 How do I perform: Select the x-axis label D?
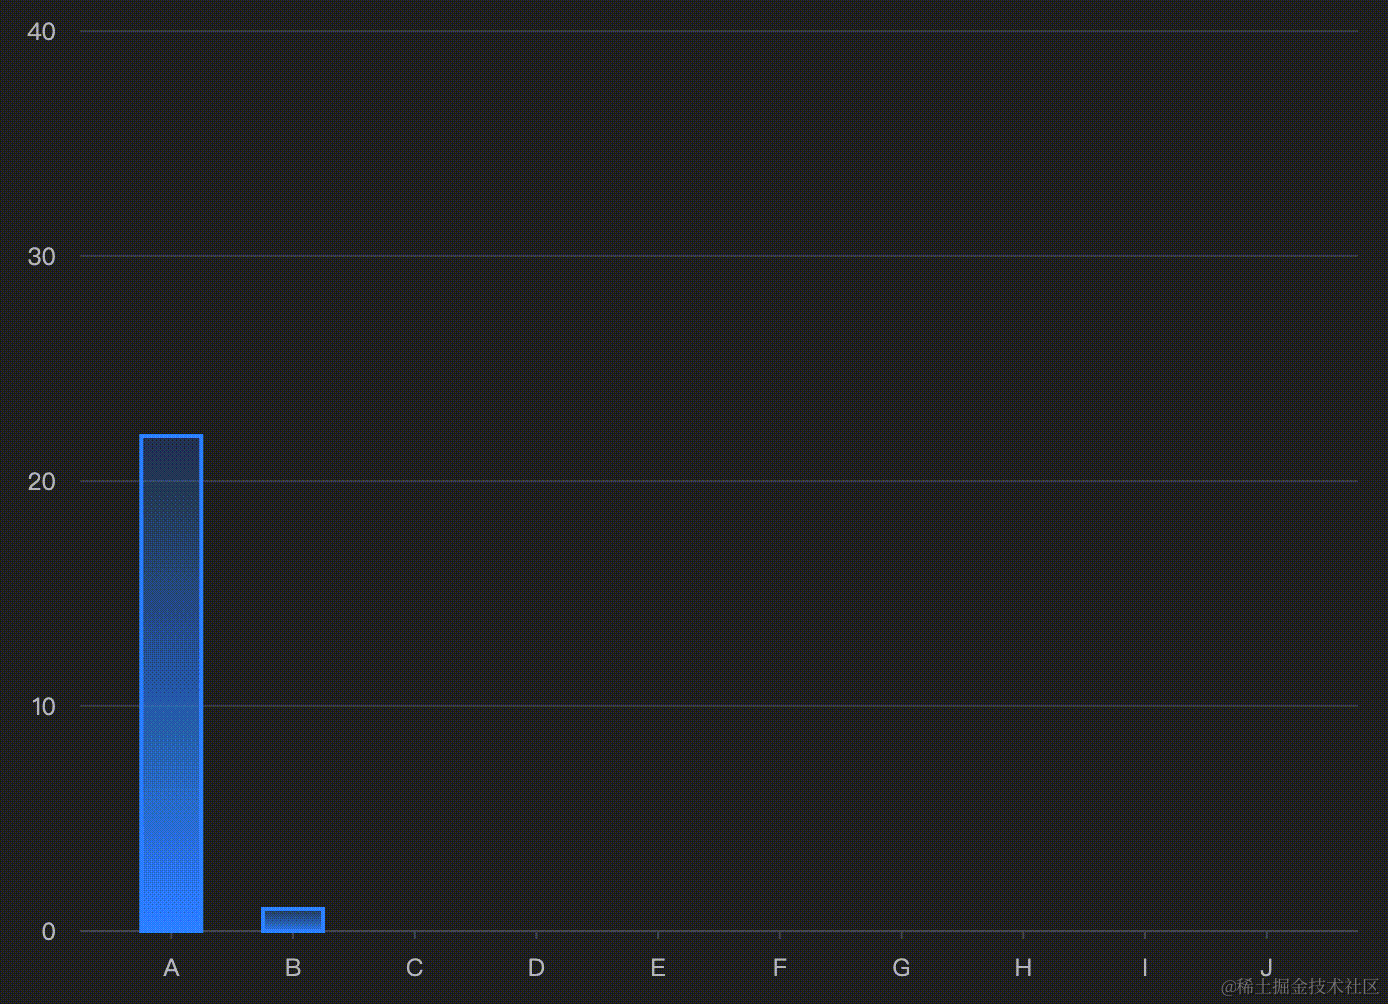(x=536, y=968)
